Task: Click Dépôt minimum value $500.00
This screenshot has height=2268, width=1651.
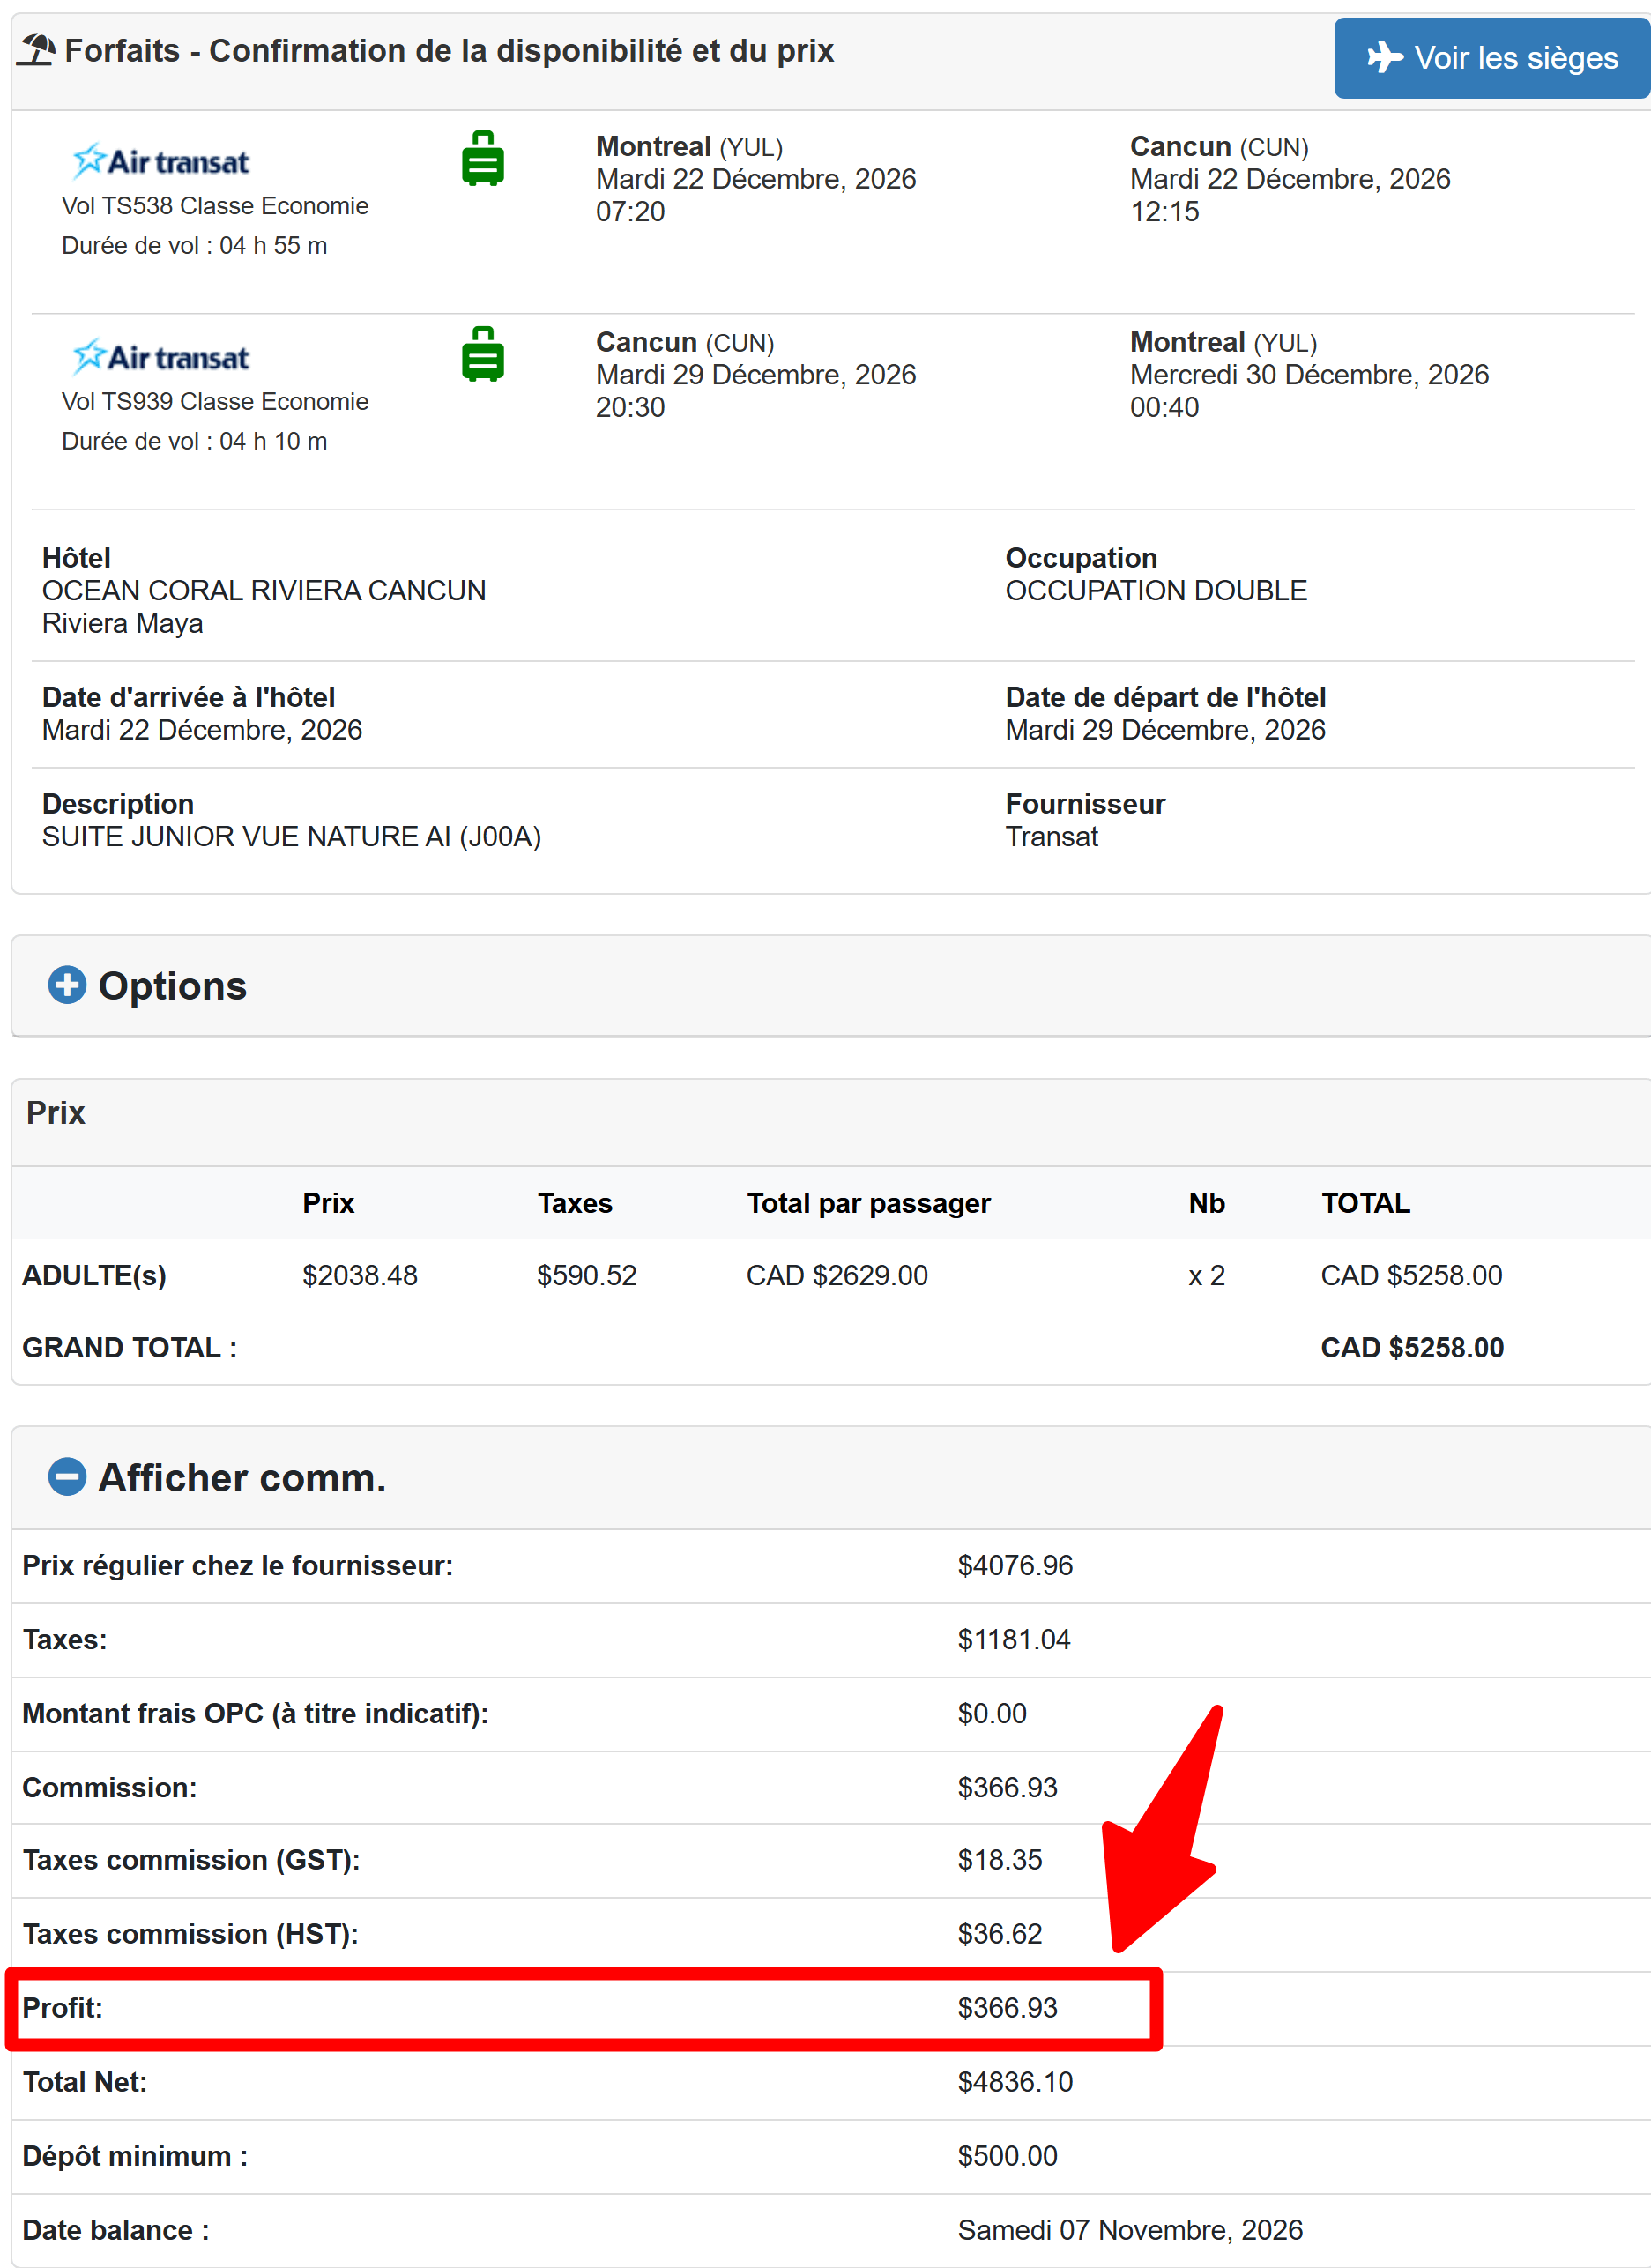Action: tap(1007, 2156)
